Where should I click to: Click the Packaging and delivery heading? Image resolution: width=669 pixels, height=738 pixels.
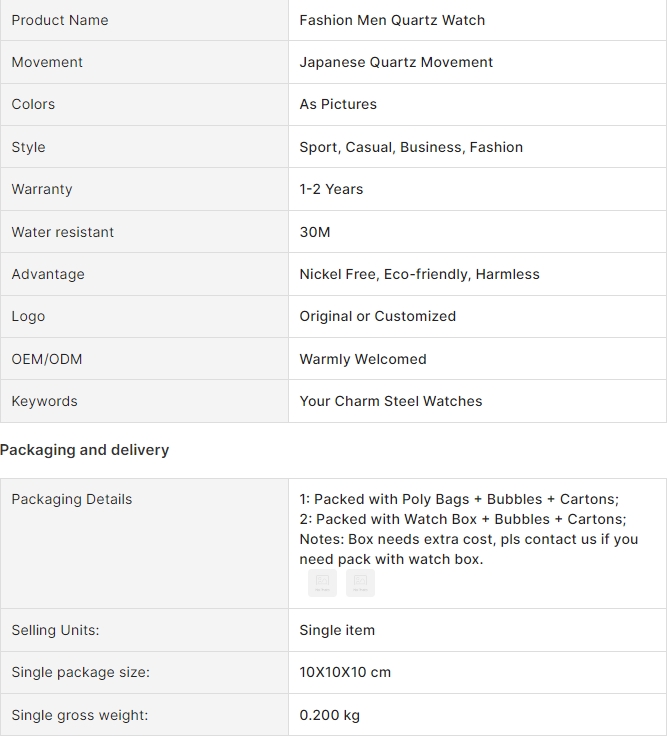[84, 450]
